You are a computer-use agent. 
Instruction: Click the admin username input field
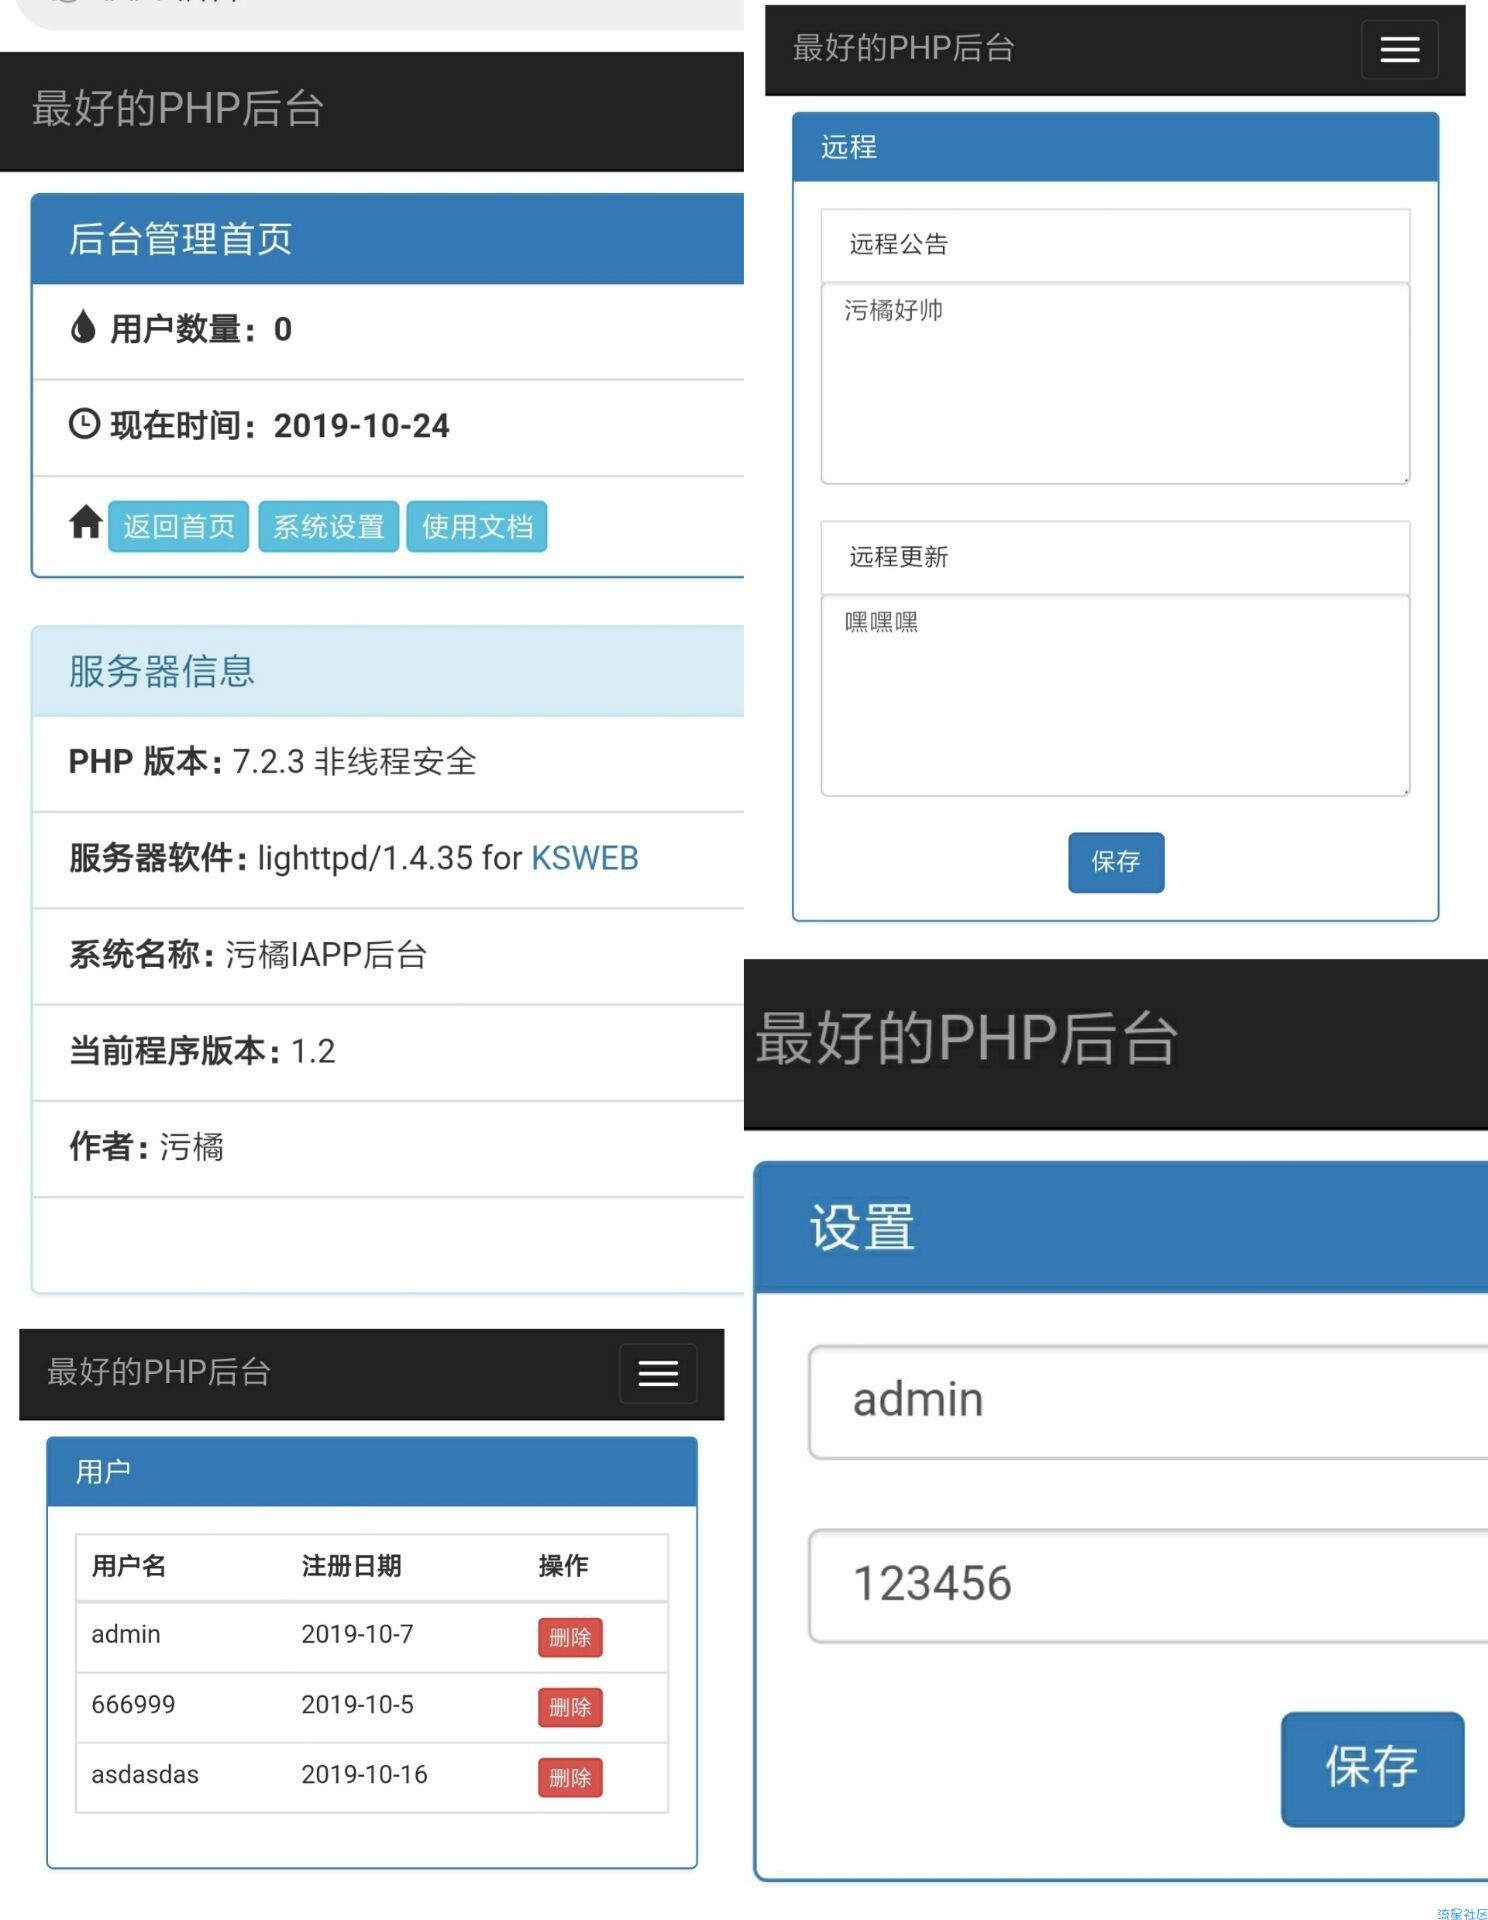pos(1148,1402)
